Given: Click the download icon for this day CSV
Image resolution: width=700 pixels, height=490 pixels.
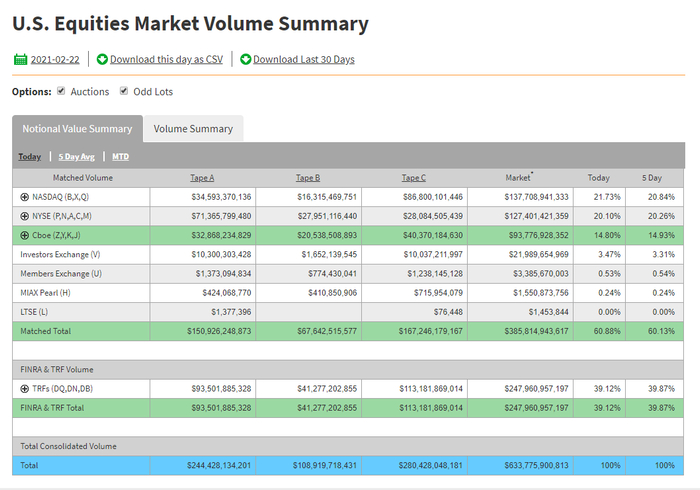Looking at the screenshot, I should pos(102,60).
